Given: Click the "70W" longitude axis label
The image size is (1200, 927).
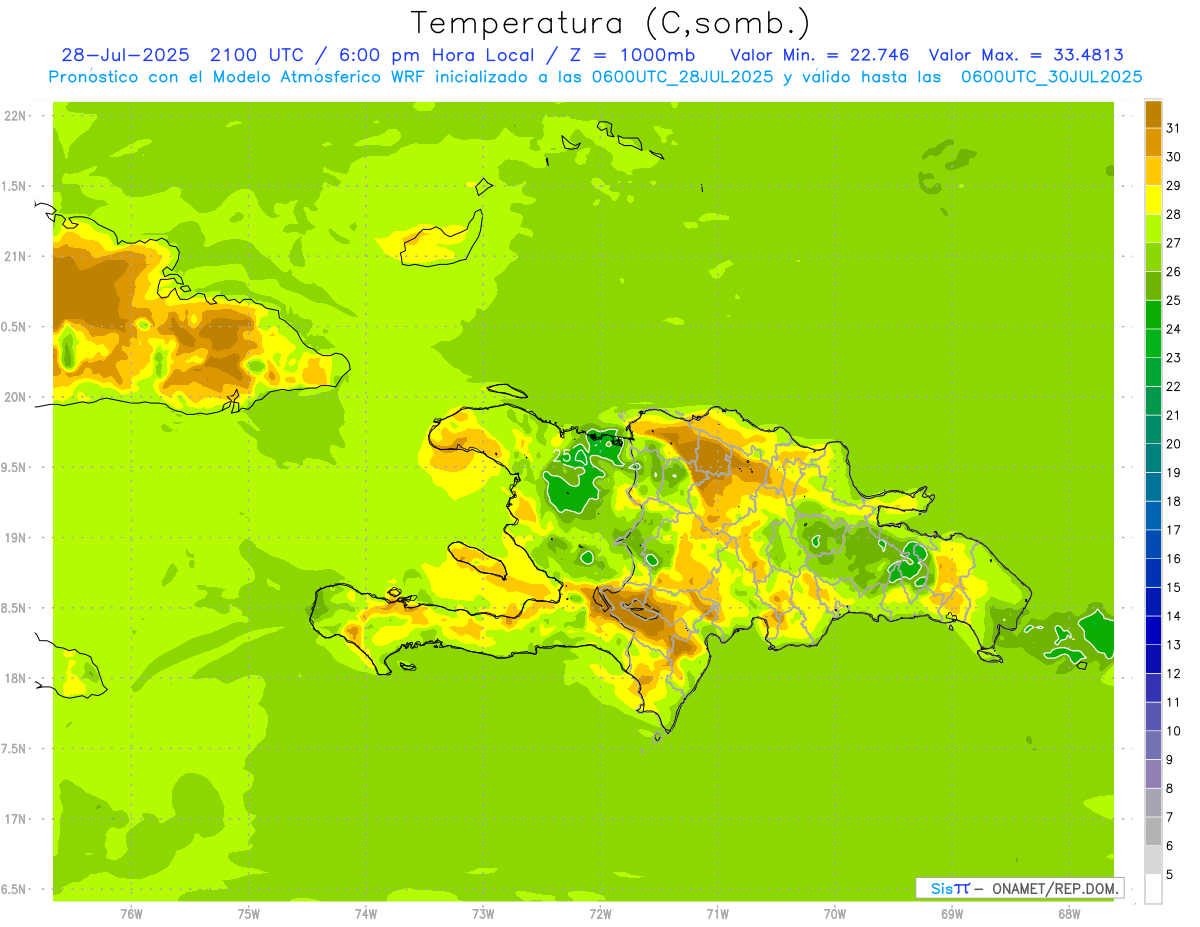Looking at the screenshot, I should [835, 913].
